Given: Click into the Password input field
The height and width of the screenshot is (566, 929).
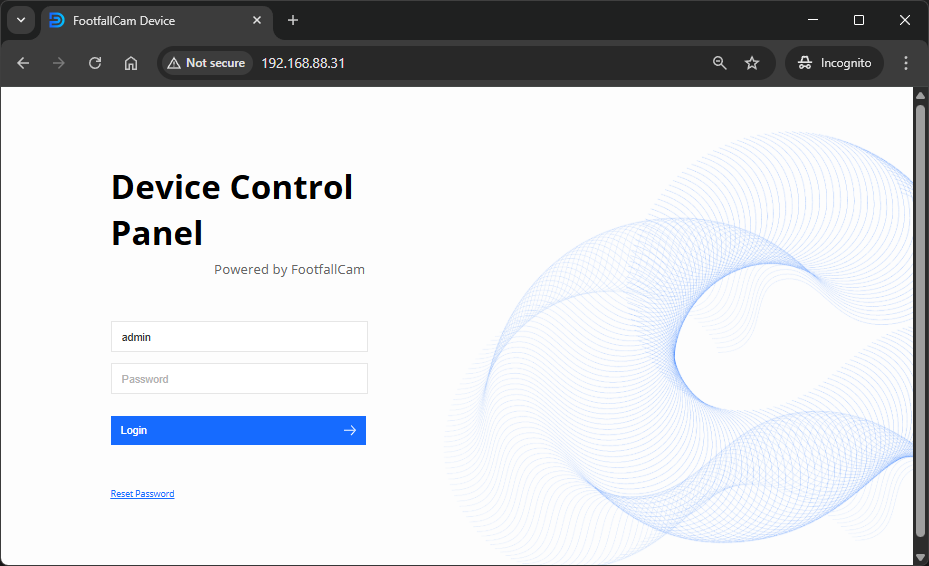Looking at the screenshot, I should click(239, 379).
